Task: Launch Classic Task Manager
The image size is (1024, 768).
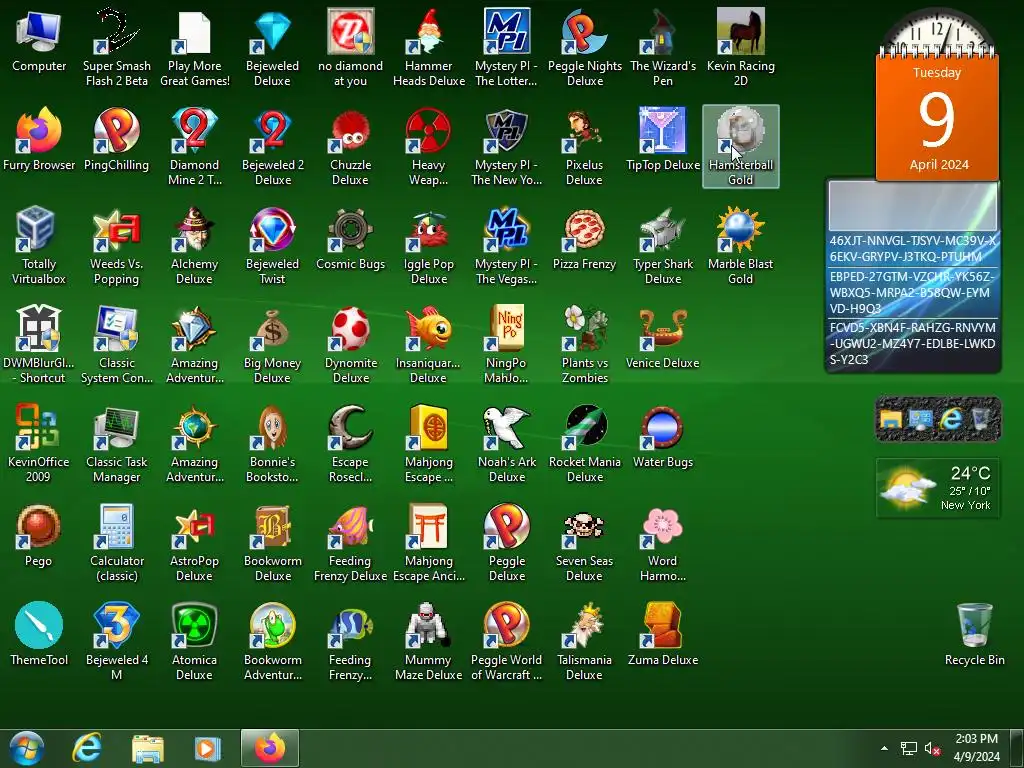Action: [x=116, y=443]
